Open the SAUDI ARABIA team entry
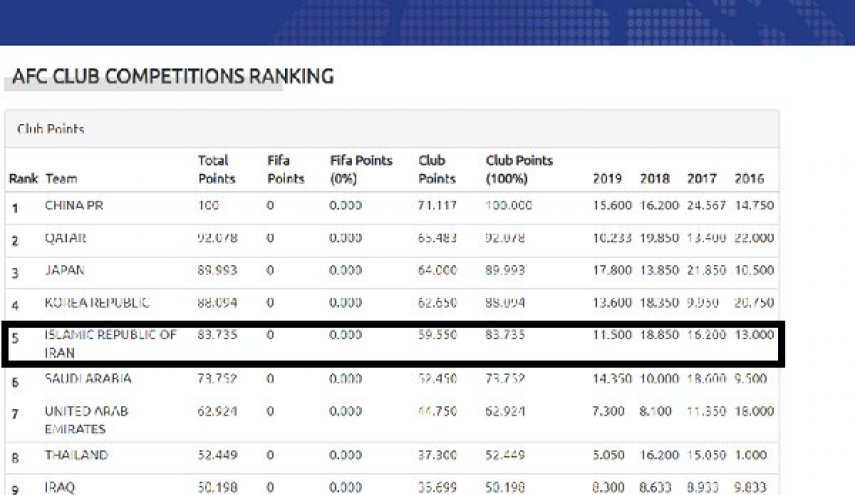This screenshot has width=855, height=495. tap(88, 378)
